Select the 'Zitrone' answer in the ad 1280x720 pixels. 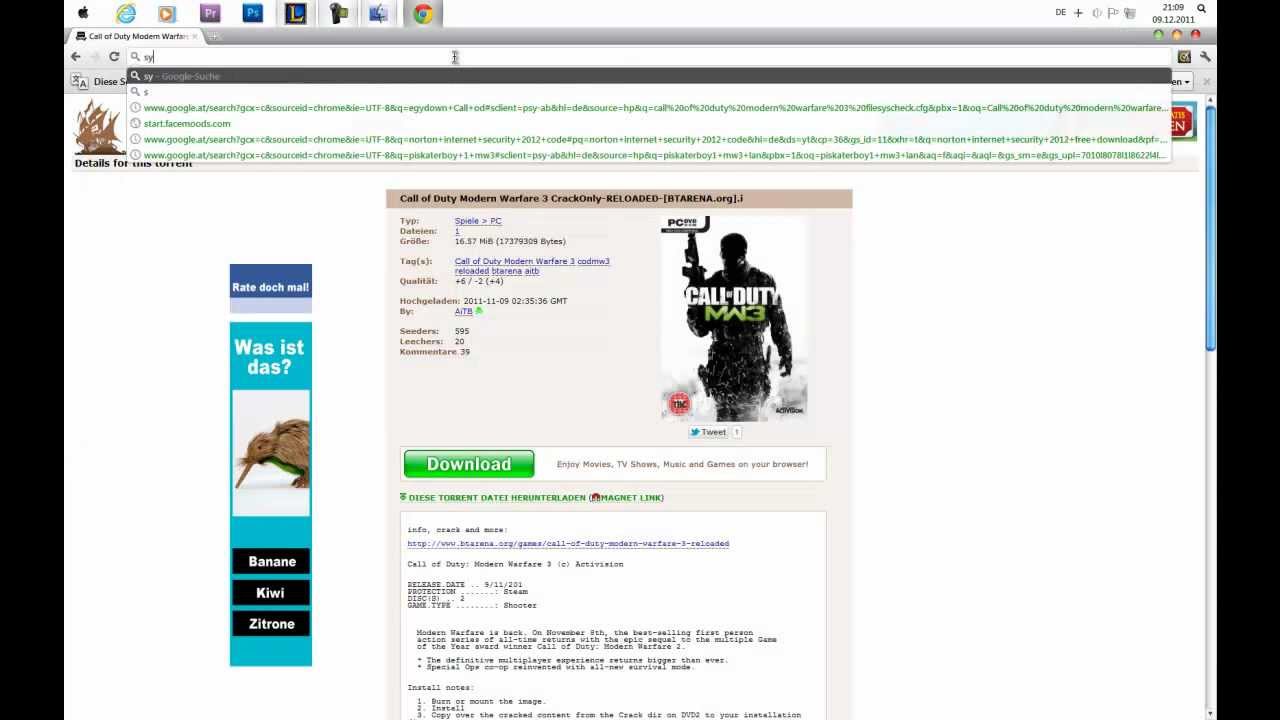coord(272,624)
